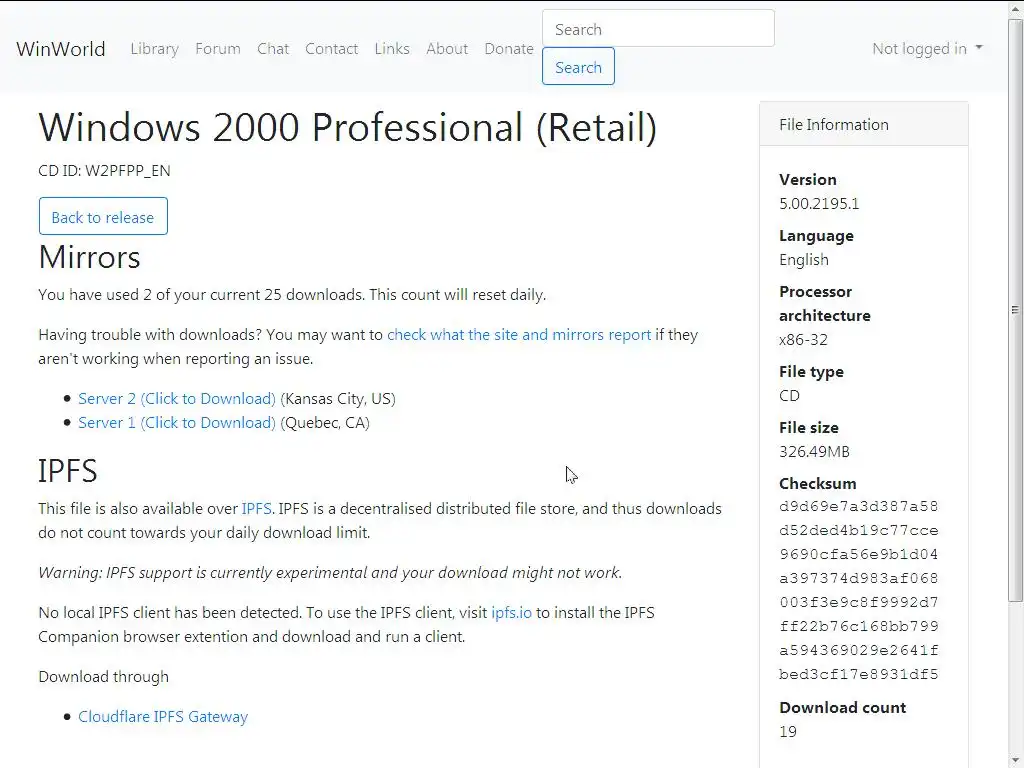The height and width of the screenshot is (768, 1024).
Task: Download from Server 1 Quebec
Action: (x=177, y=423)
